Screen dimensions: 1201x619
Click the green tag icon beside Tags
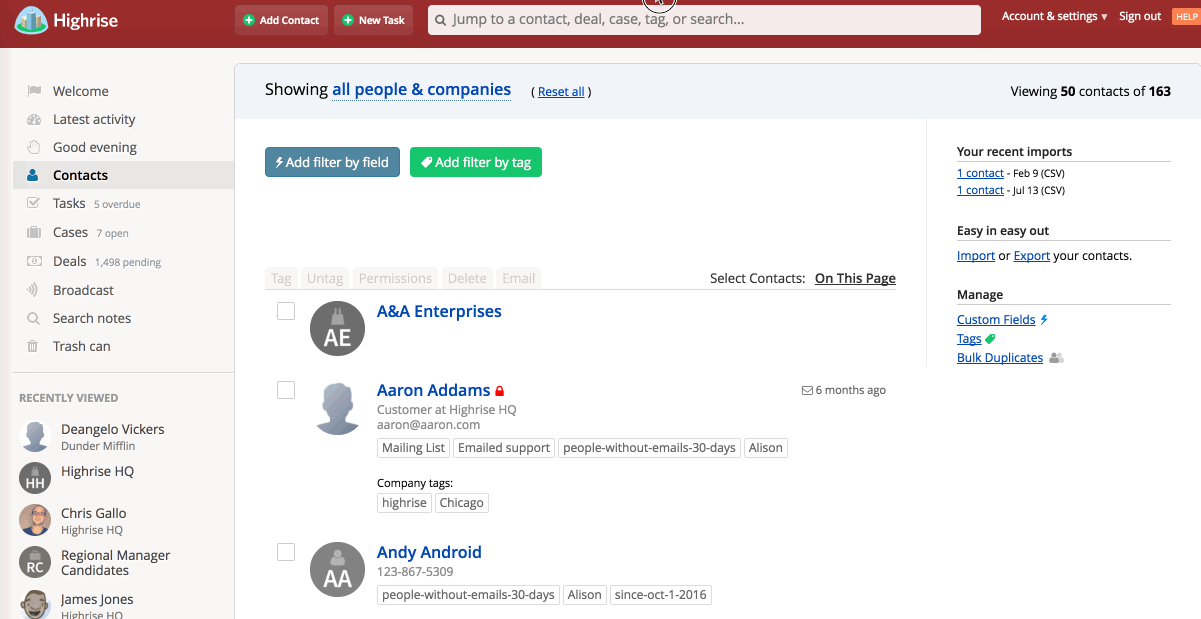tap(991, 338)
